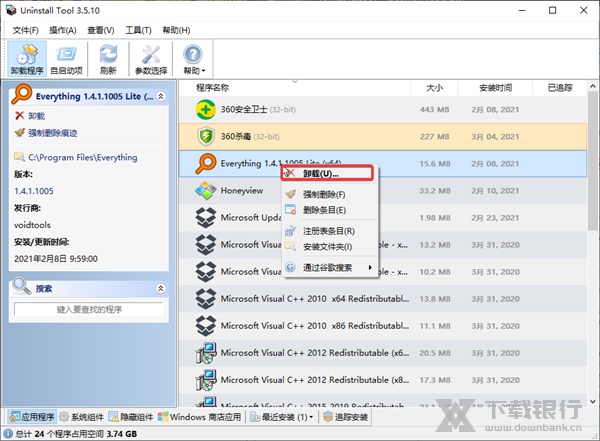Open the C:\Program Files\Everything folder link

pos(82,157)
